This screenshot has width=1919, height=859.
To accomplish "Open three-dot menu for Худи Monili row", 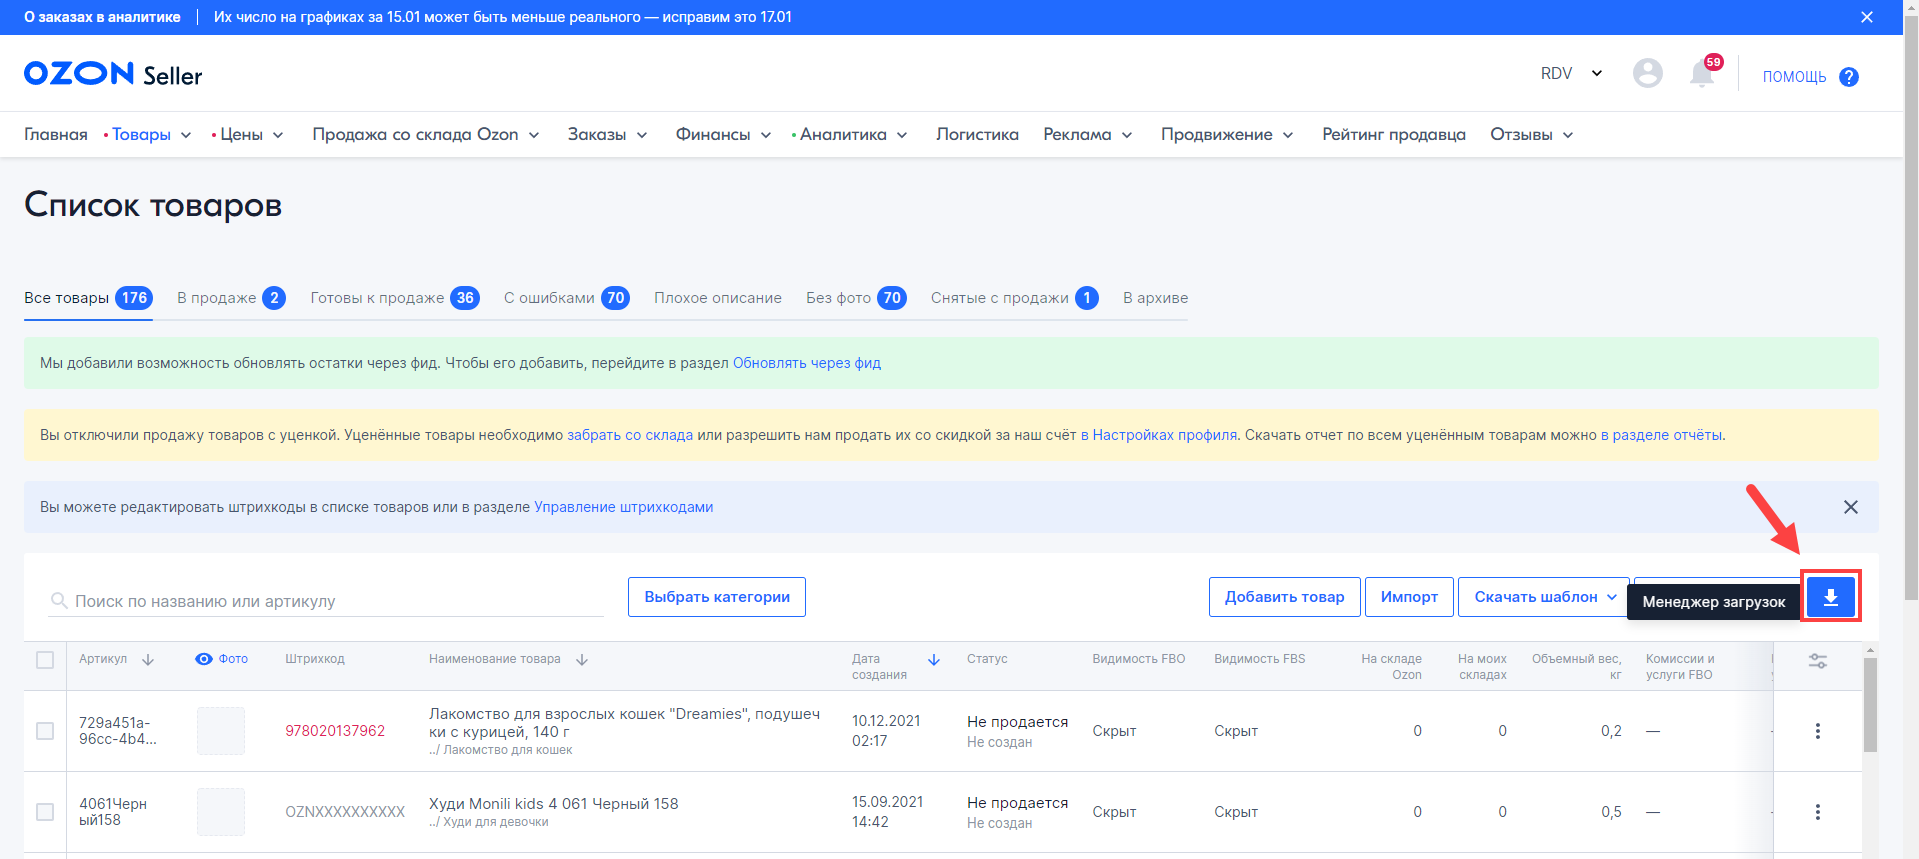I will point(1817,812).
